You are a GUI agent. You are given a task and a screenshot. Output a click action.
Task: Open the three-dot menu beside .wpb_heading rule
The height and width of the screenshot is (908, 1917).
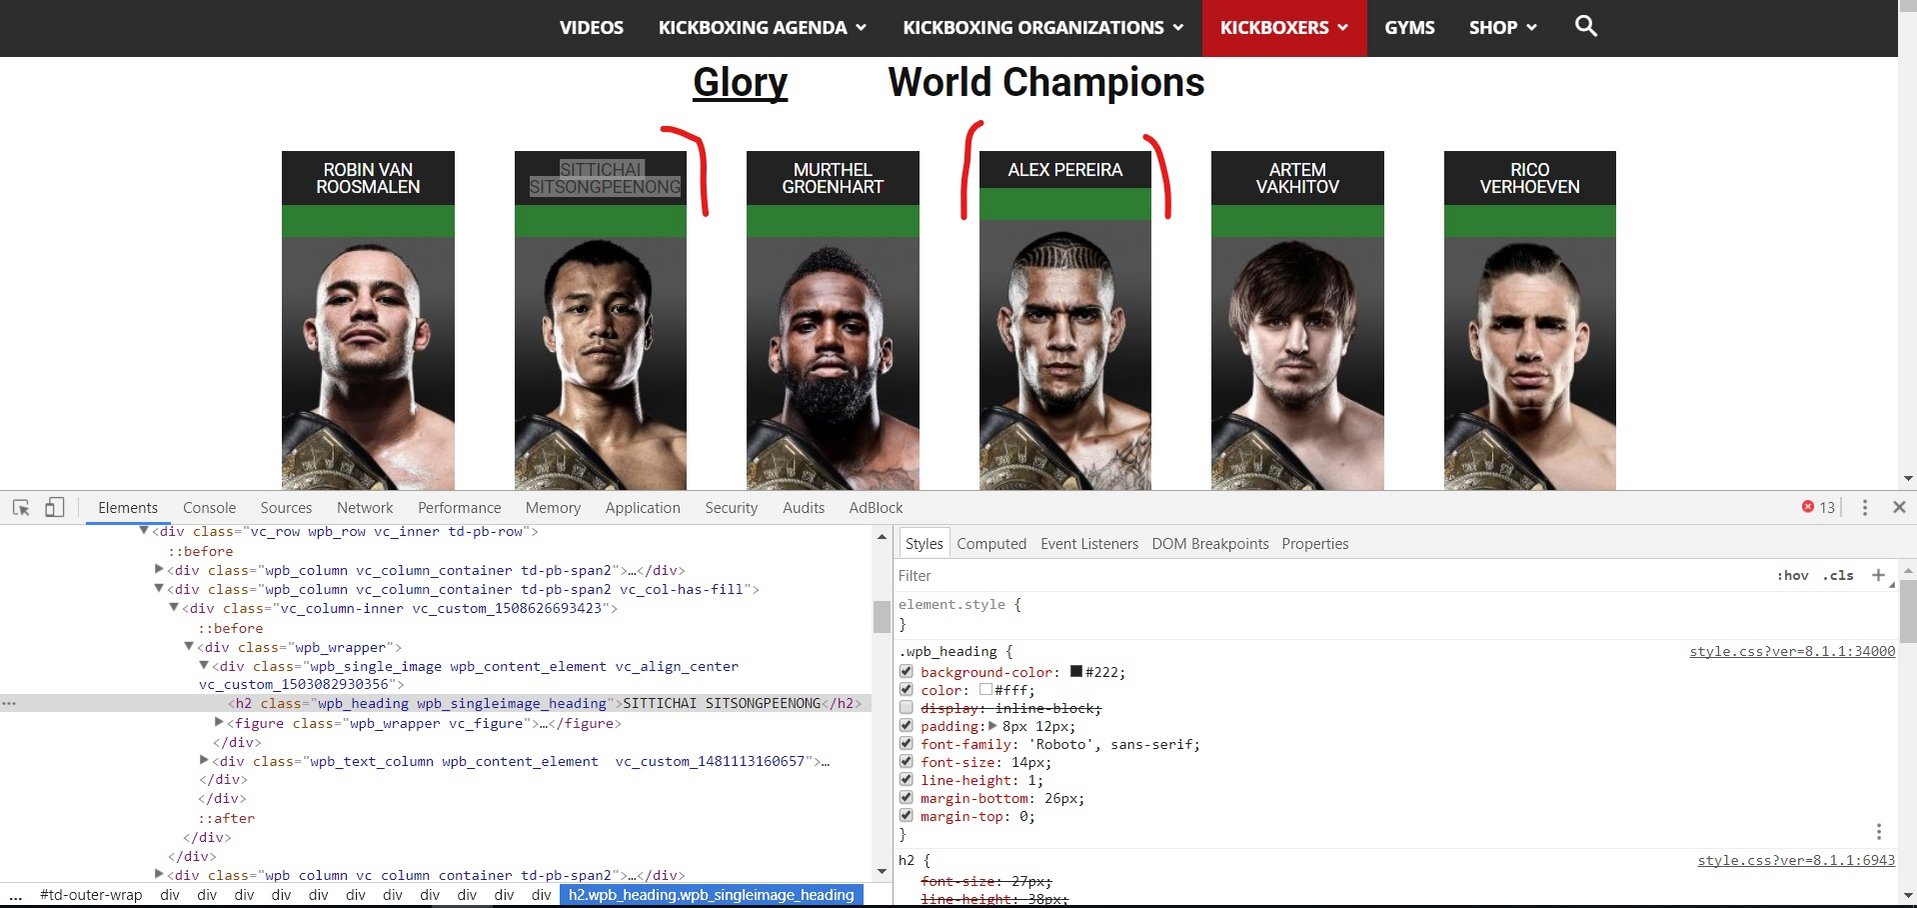pyautogui.click(x=1879, y=831)
